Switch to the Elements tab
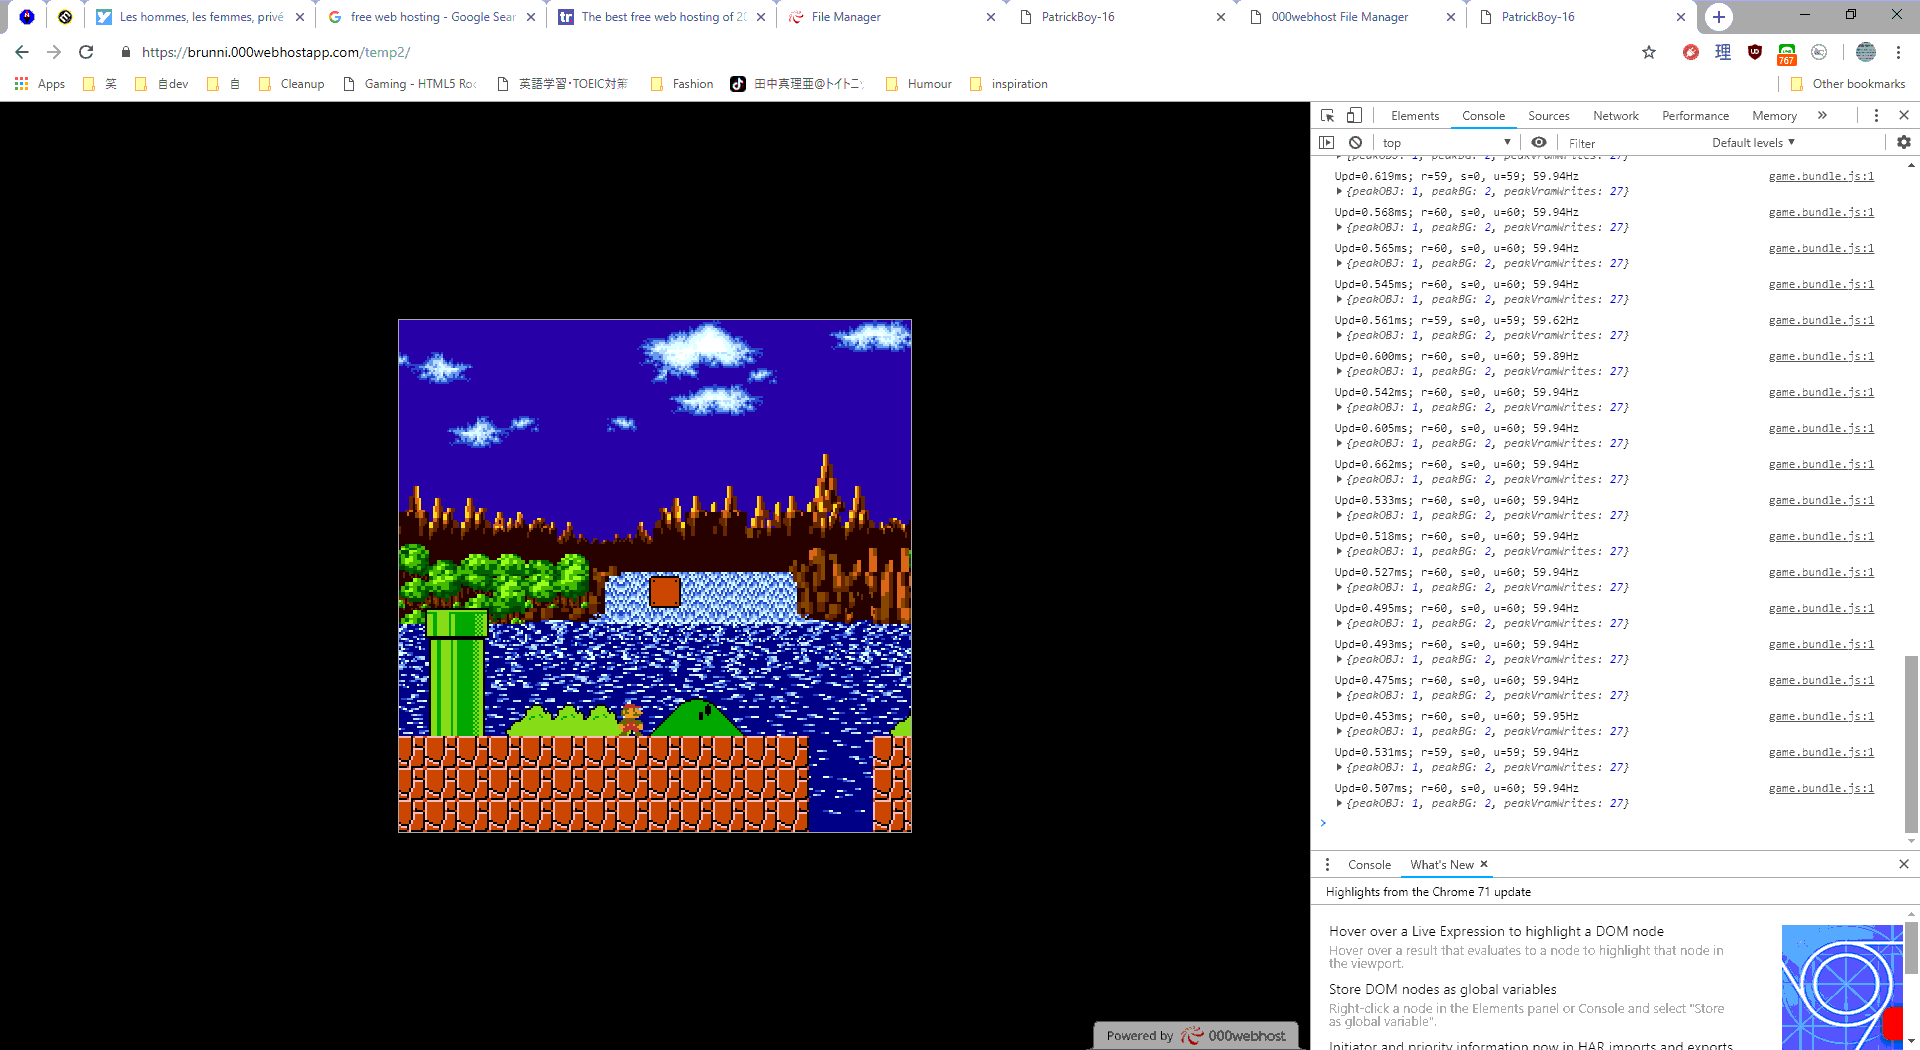 tap(1414, 116)
